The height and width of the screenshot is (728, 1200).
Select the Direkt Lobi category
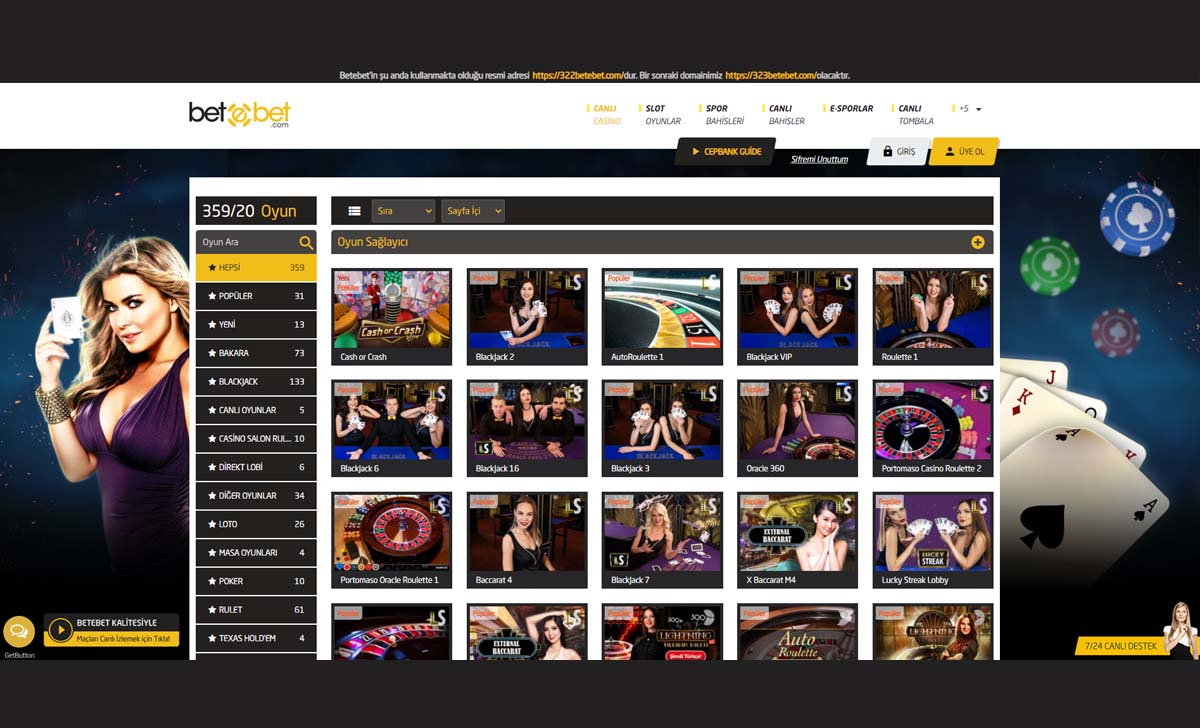[256, 467]
